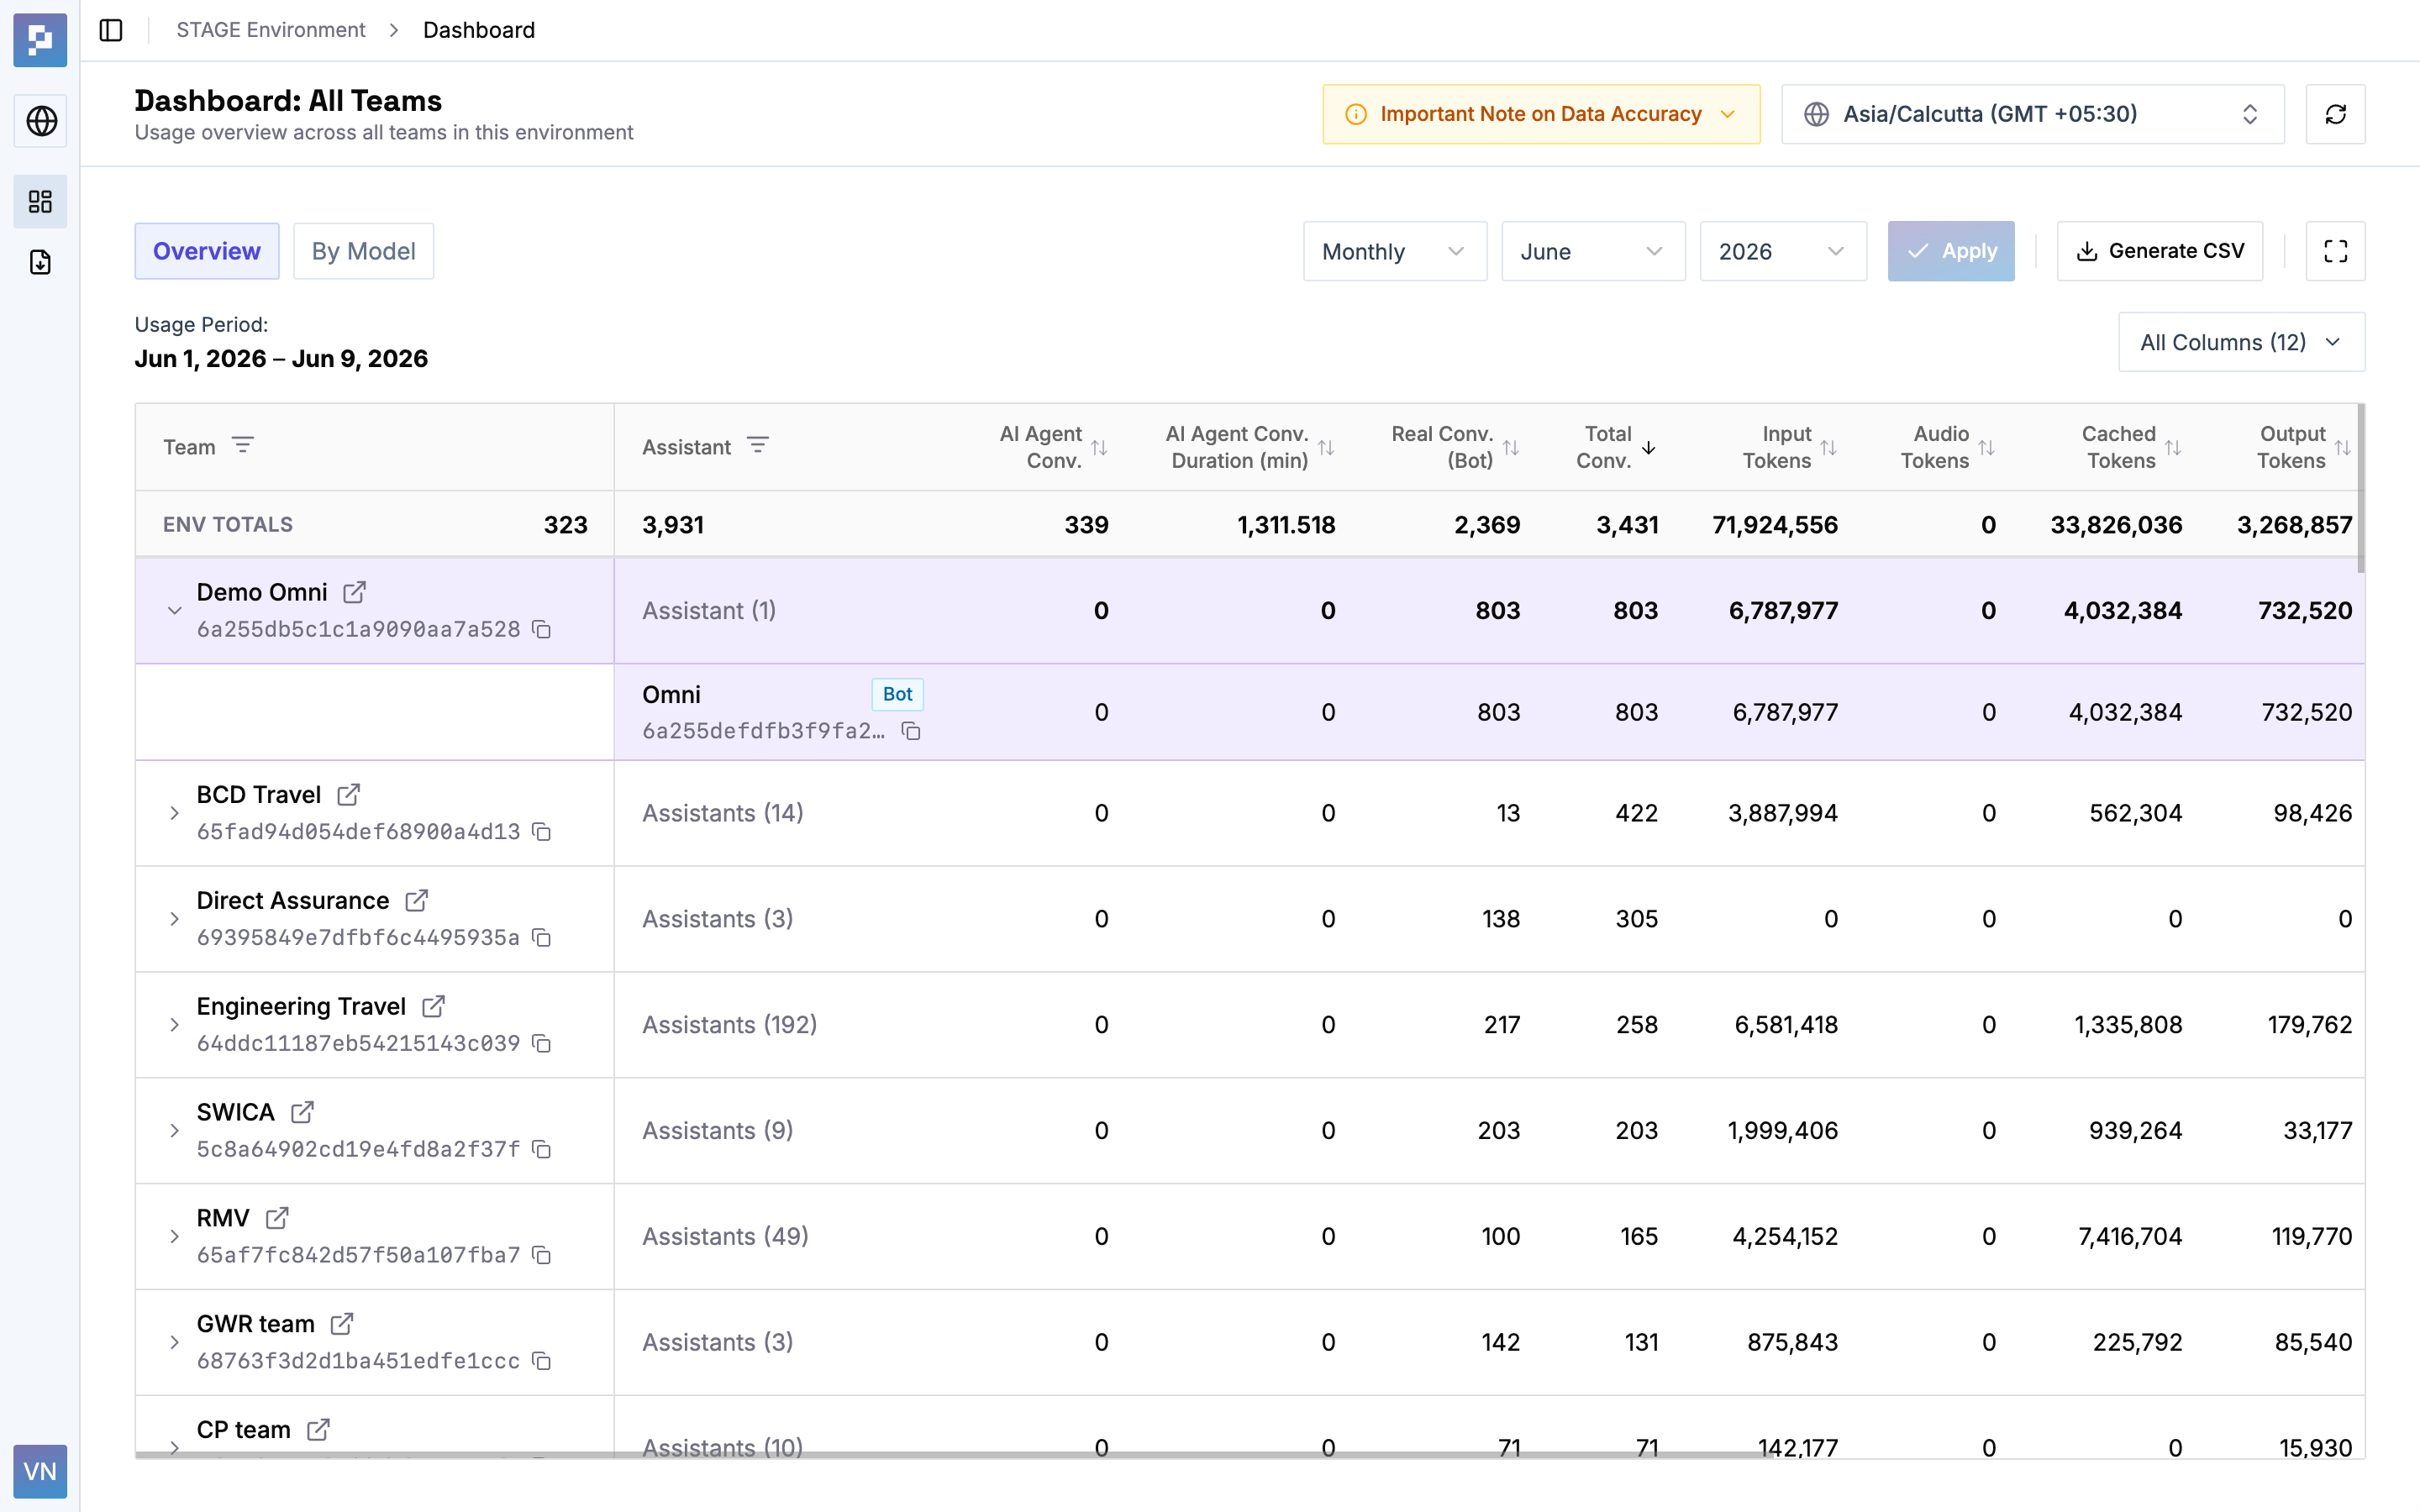Image resolution: width=2420 pixels, height=1512 pixels.
Task: Open the 2026 year dropdown
Action: 1783,251
